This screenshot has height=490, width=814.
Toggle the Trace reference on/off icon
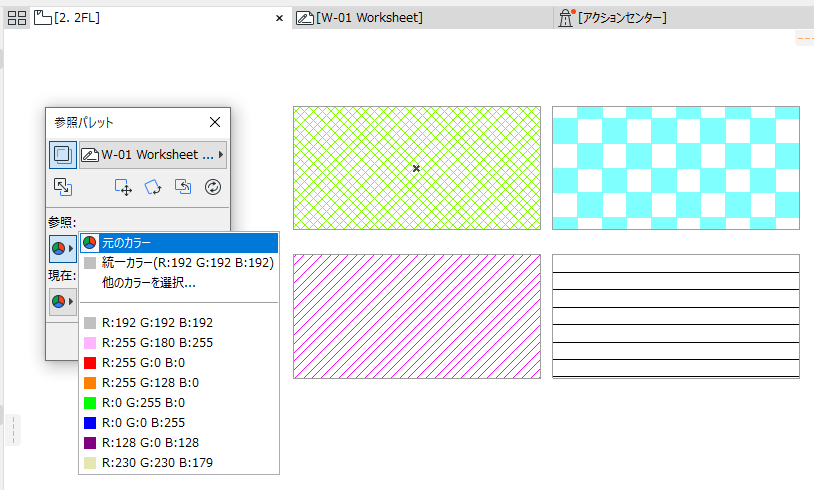(x=63, y=155)
